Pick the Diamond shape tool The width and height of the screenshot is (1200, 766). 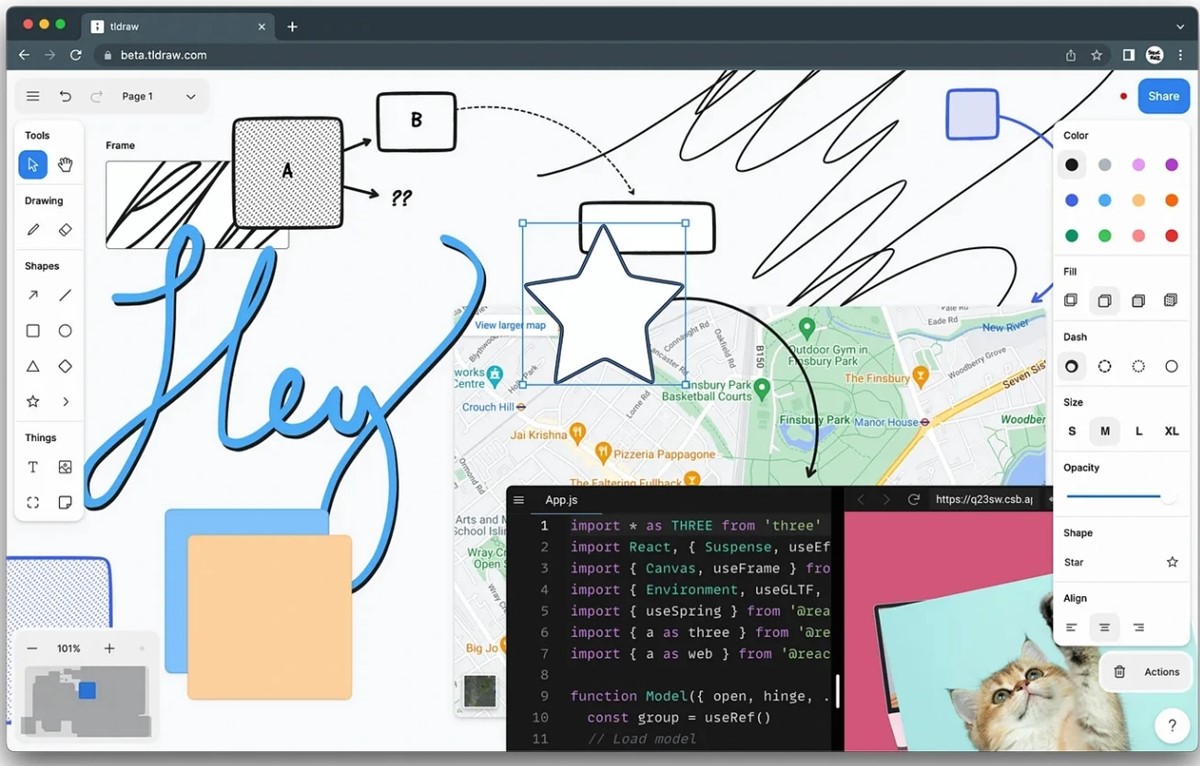(x=65, y=366)
